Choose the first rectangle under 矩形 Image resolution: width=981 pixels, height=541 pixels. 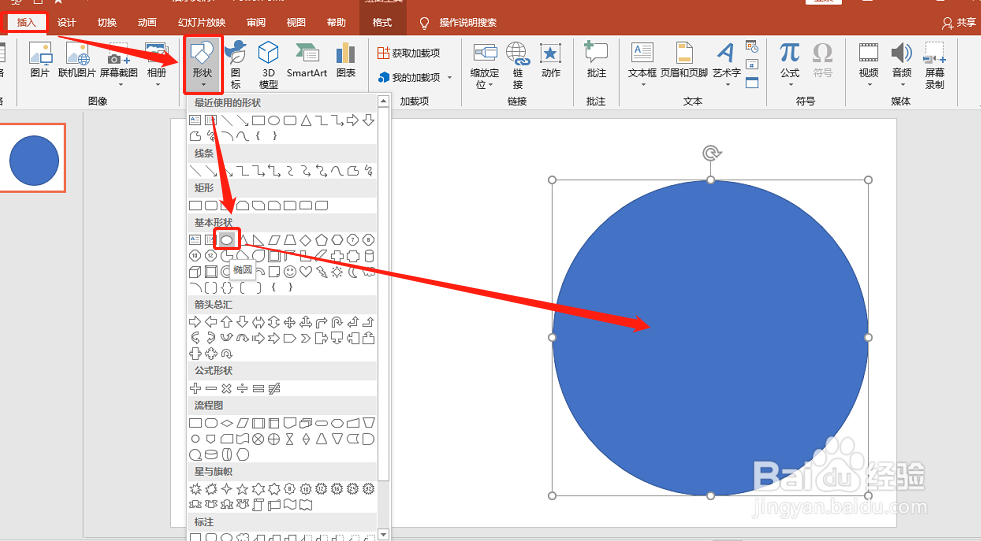pyautogui.click(x=195, y=205)
